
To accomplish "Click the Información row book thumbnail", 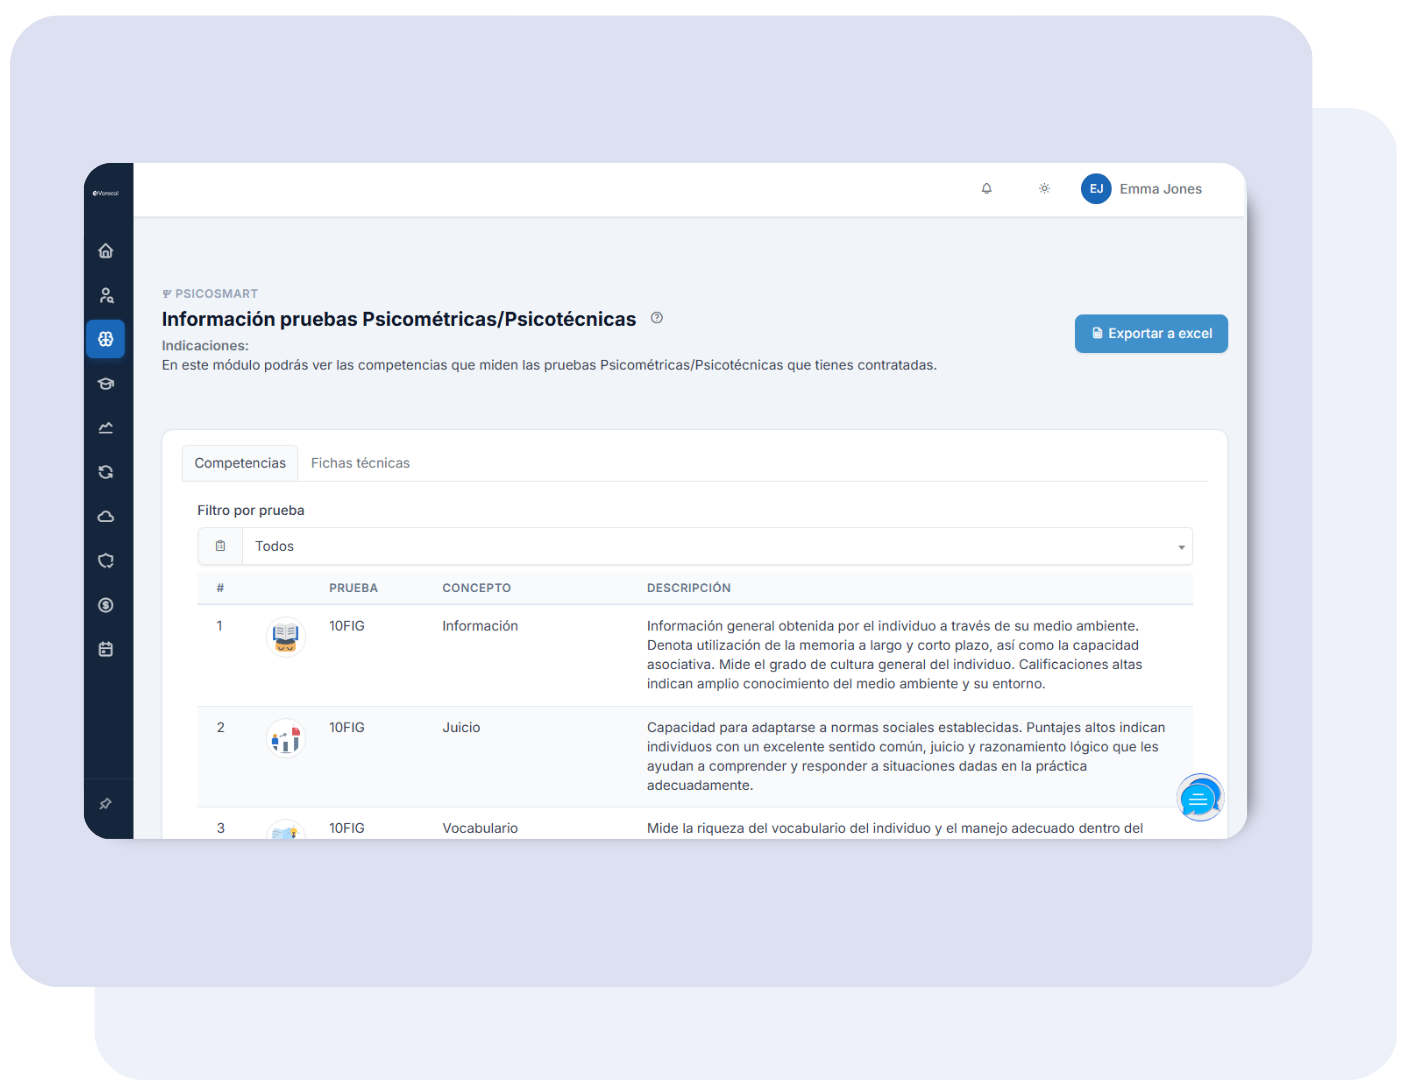I will point(286,636).
